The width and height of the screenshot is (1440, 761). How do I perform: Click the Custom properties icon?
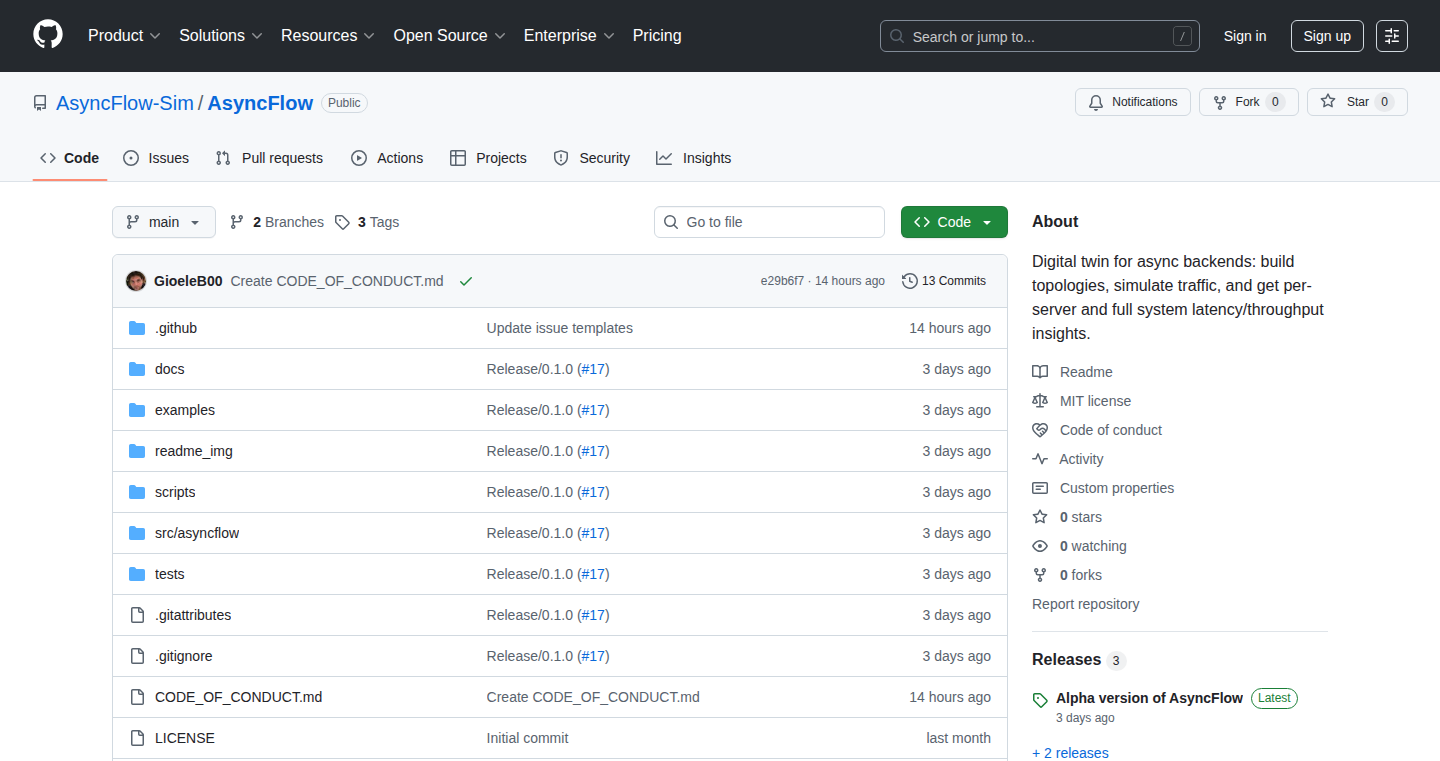[x=1040, y=488]
